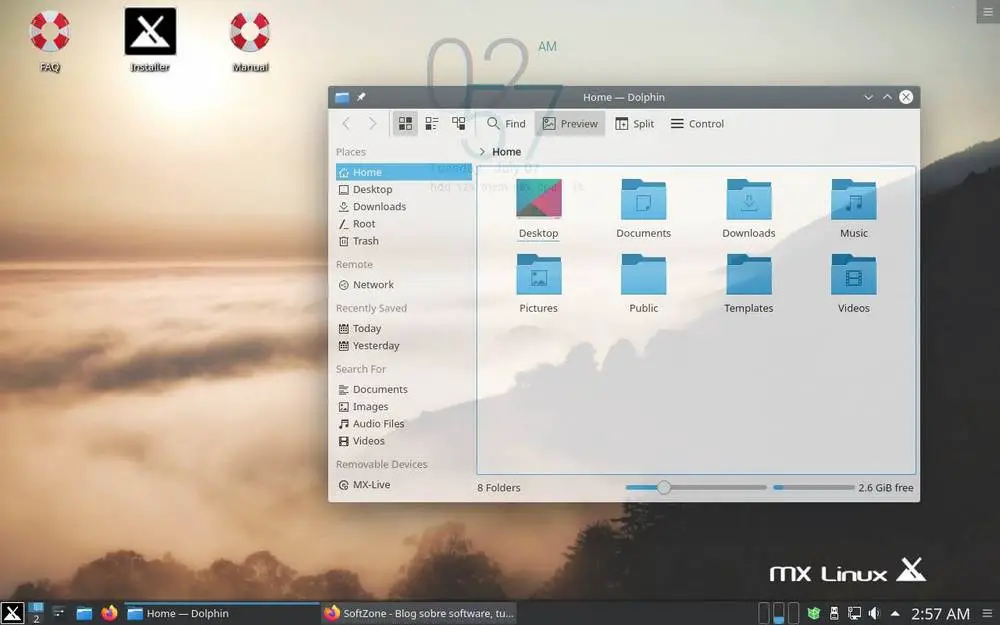Open green package updater tray icon
1000x625 pixels.
(813, 614)
